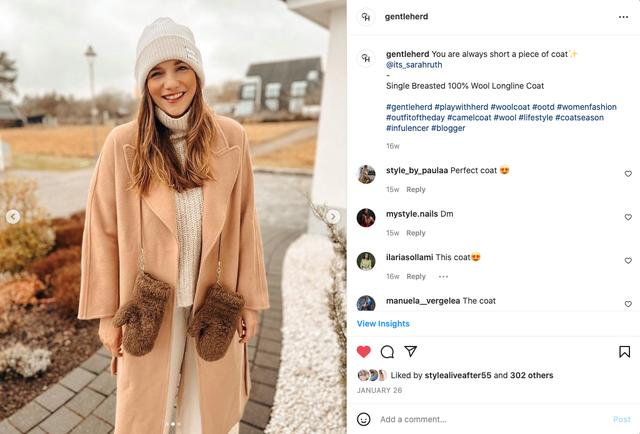Open emoji picker in comment box
Image resolution: width=640 pixels, height=434 pixels.
(364, 419)
